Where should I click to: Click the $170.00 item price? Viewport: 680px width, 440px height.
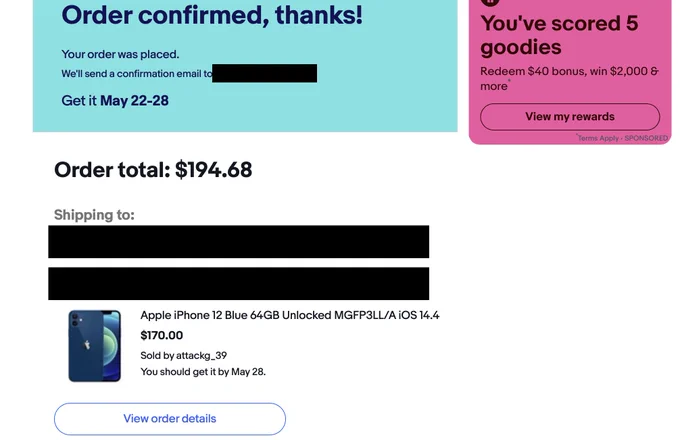(x=162, y=335)
